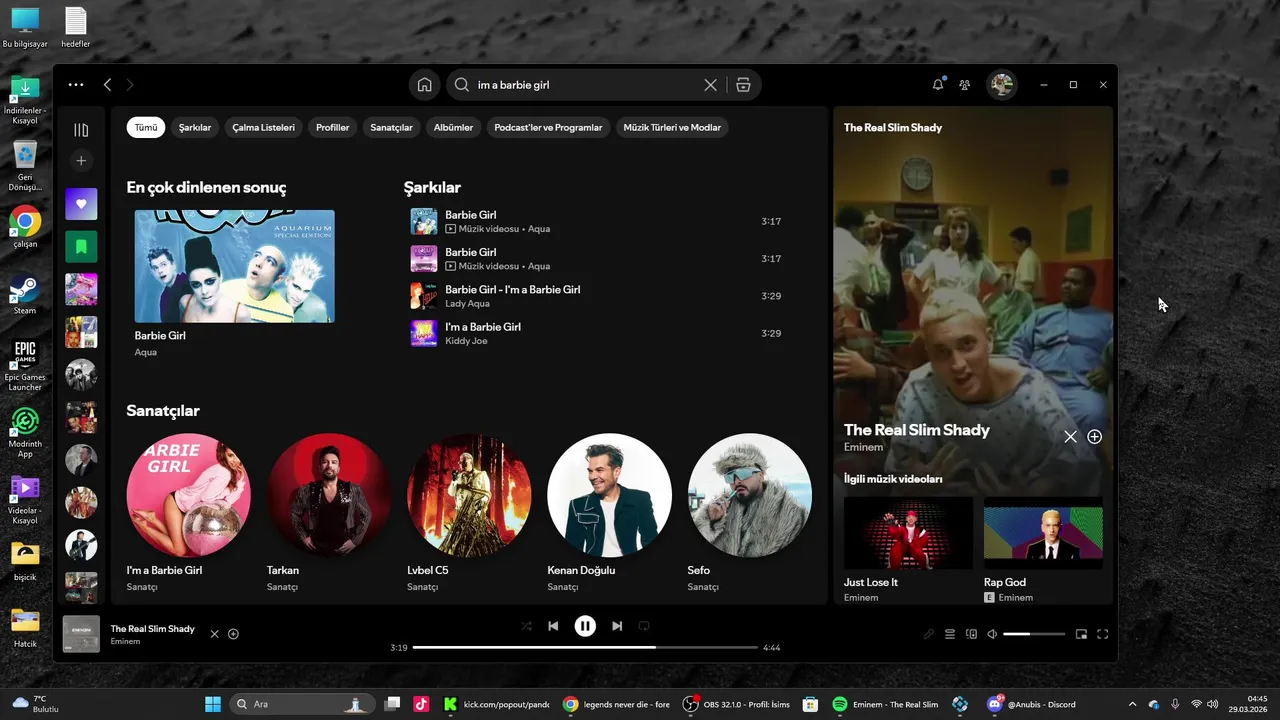Screen dimensions: 1280x720
Task: Click I'm a Barbie Girl by Kiddy Joe
Action: coord(483,327)
